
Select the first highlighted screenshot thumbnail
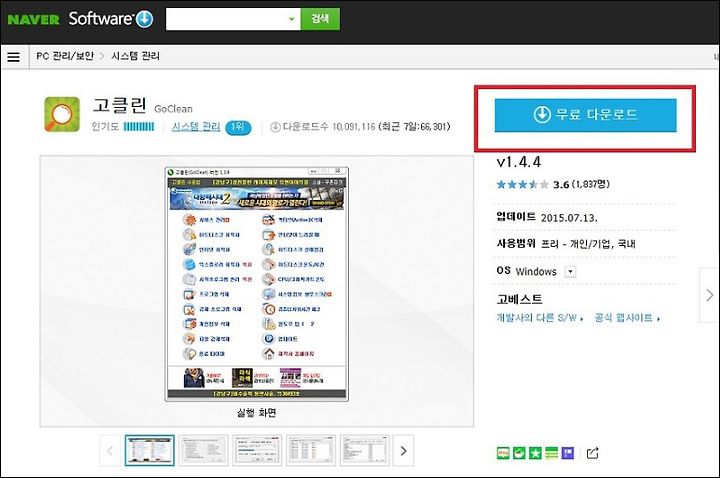150,451
